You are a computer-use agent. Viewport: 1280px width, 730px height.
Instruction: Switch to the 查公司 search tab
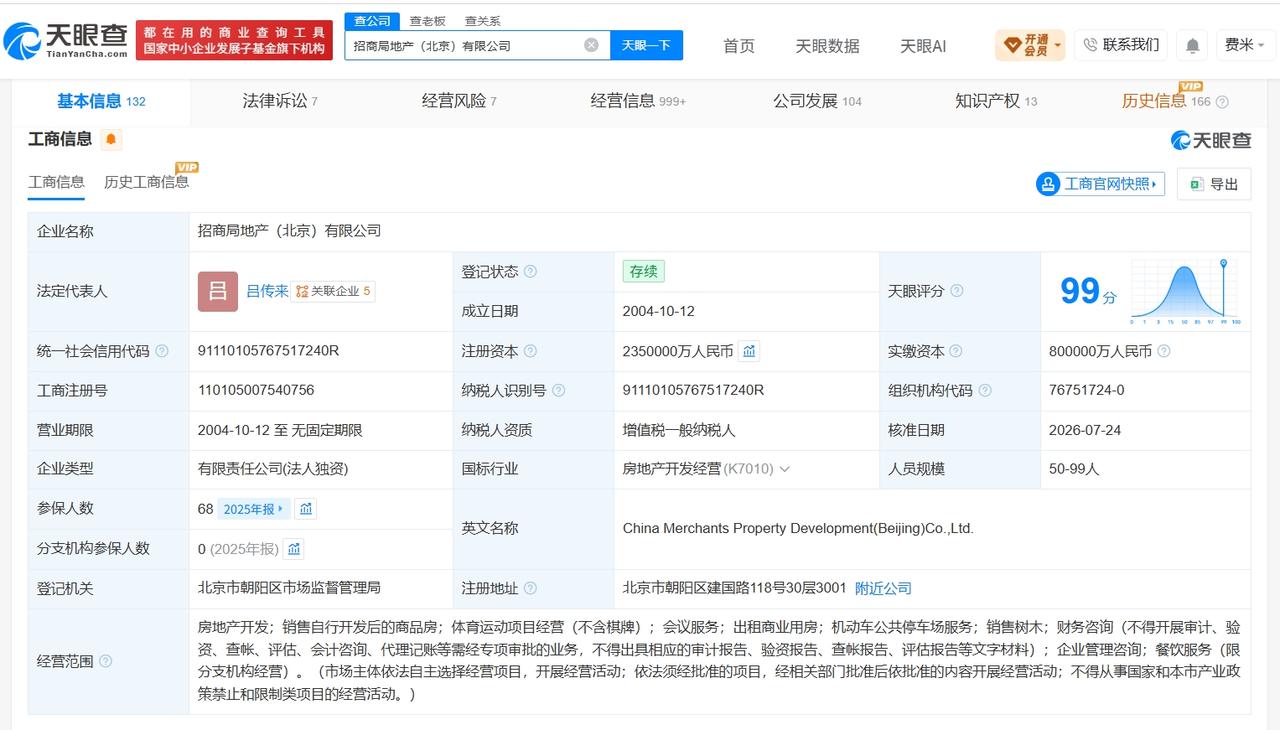373,21
